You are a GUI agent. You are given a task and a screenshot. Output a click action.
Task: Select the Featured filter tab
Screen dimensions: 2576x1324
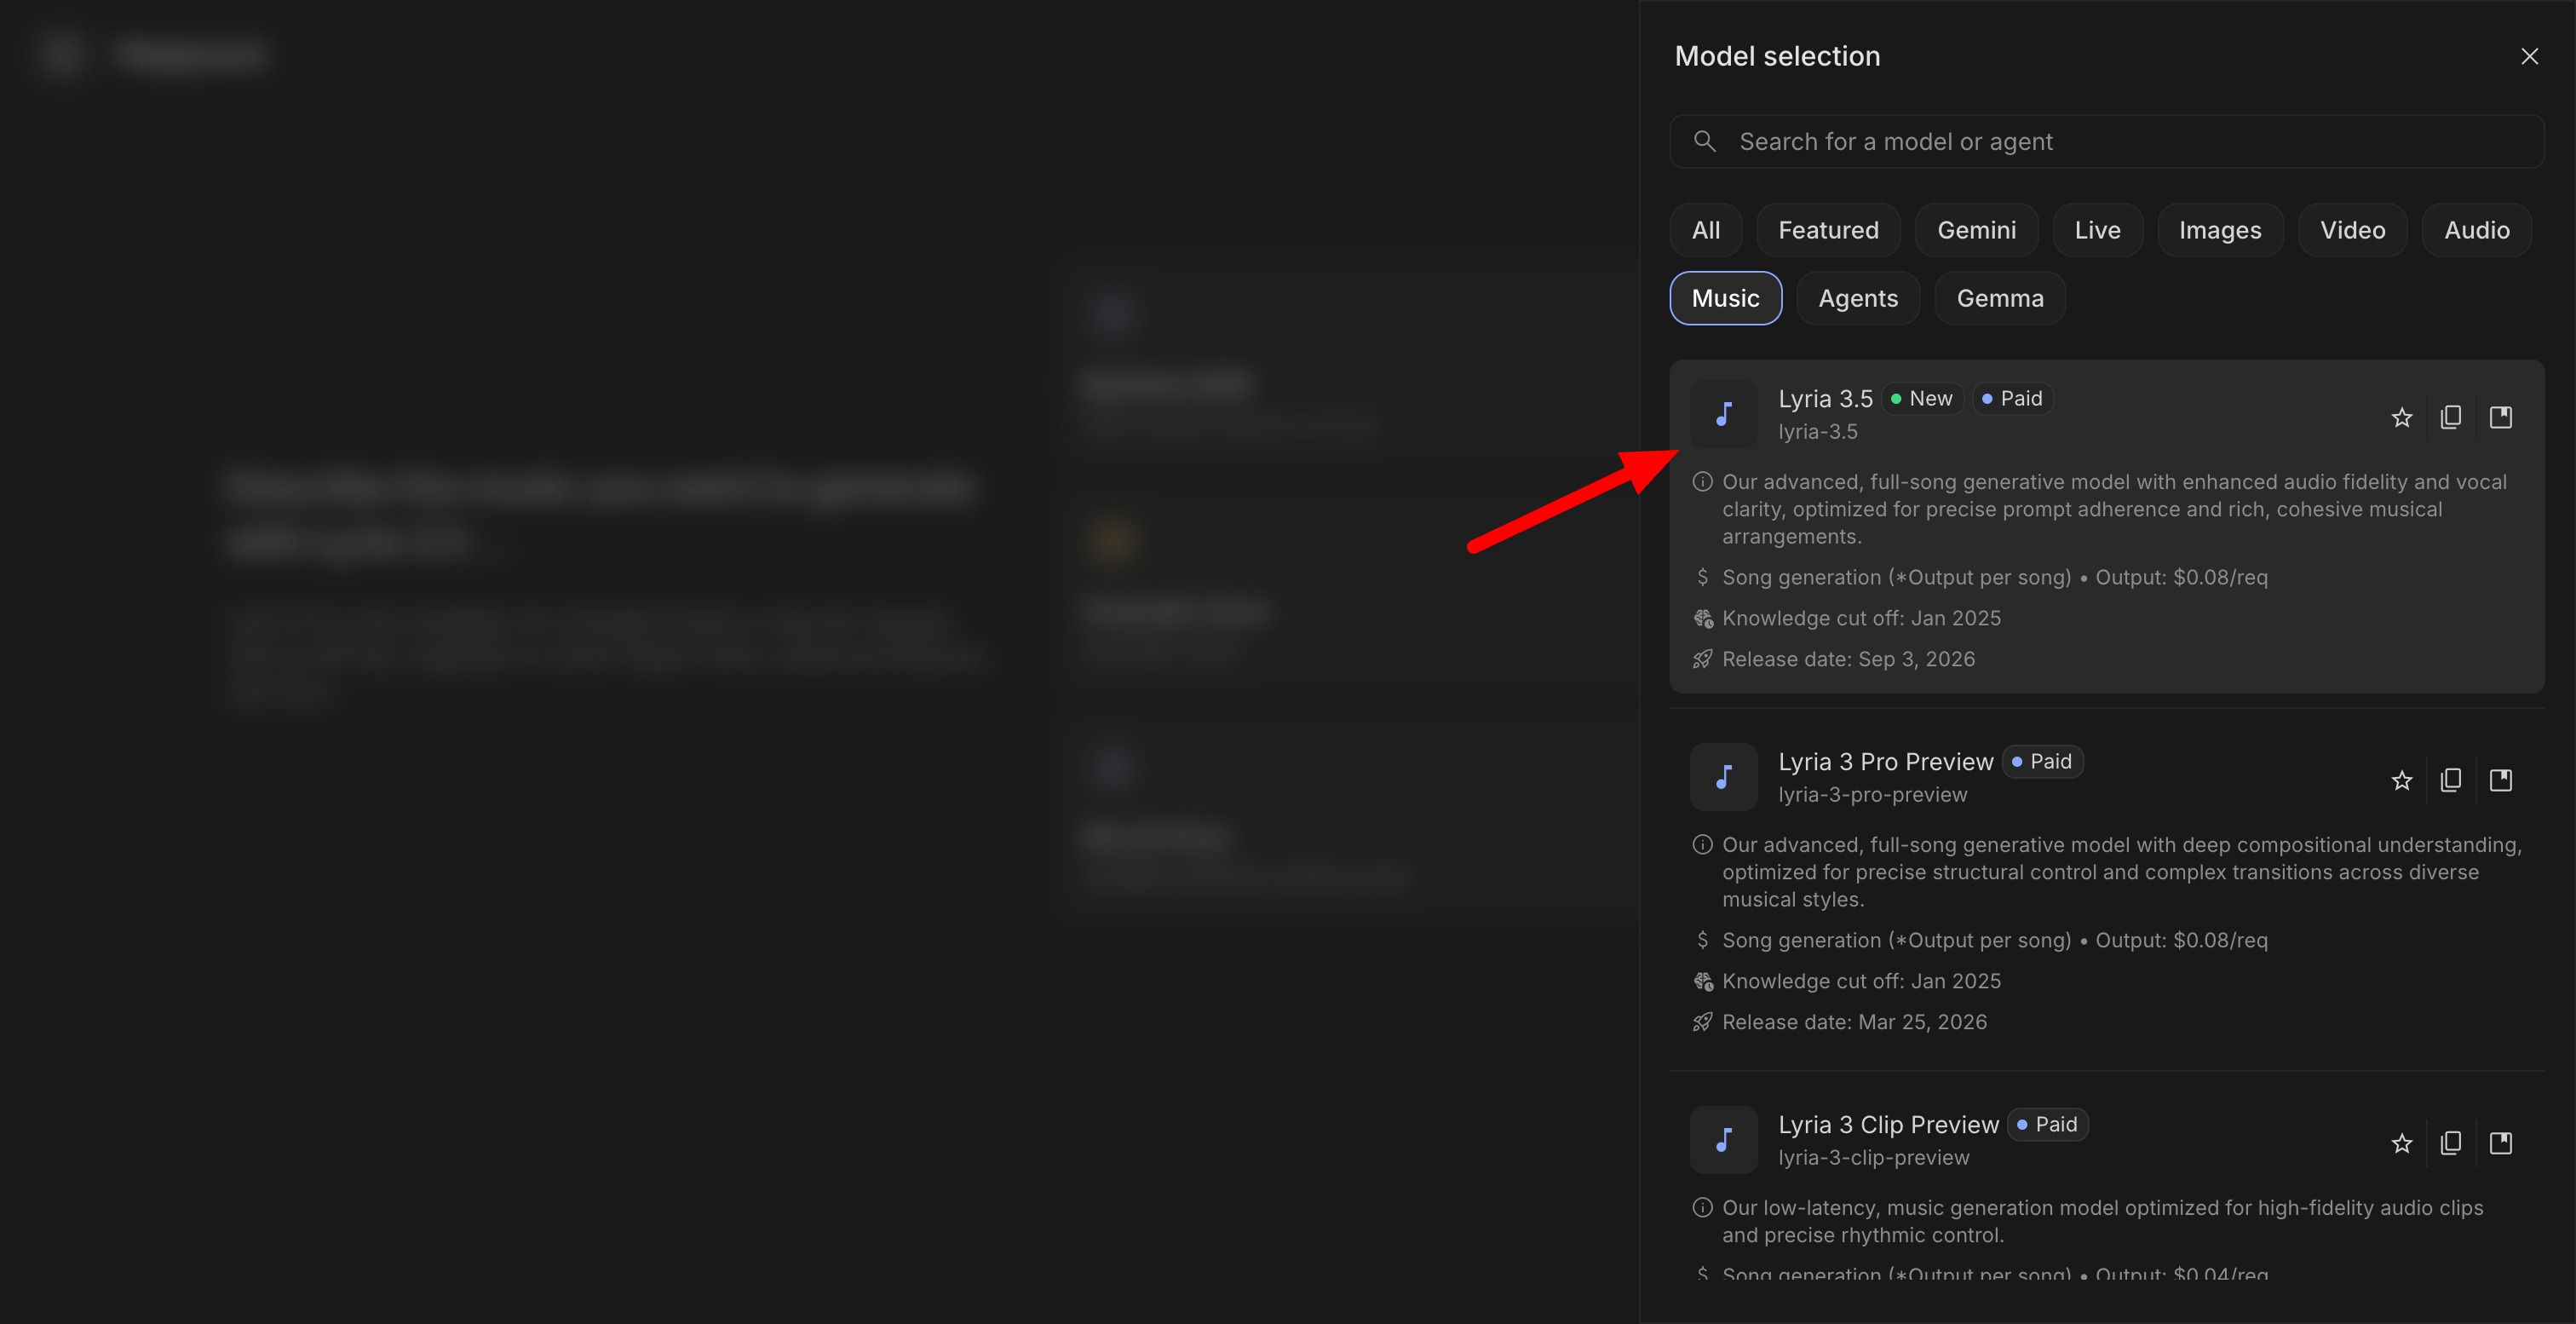[1828, 230]
